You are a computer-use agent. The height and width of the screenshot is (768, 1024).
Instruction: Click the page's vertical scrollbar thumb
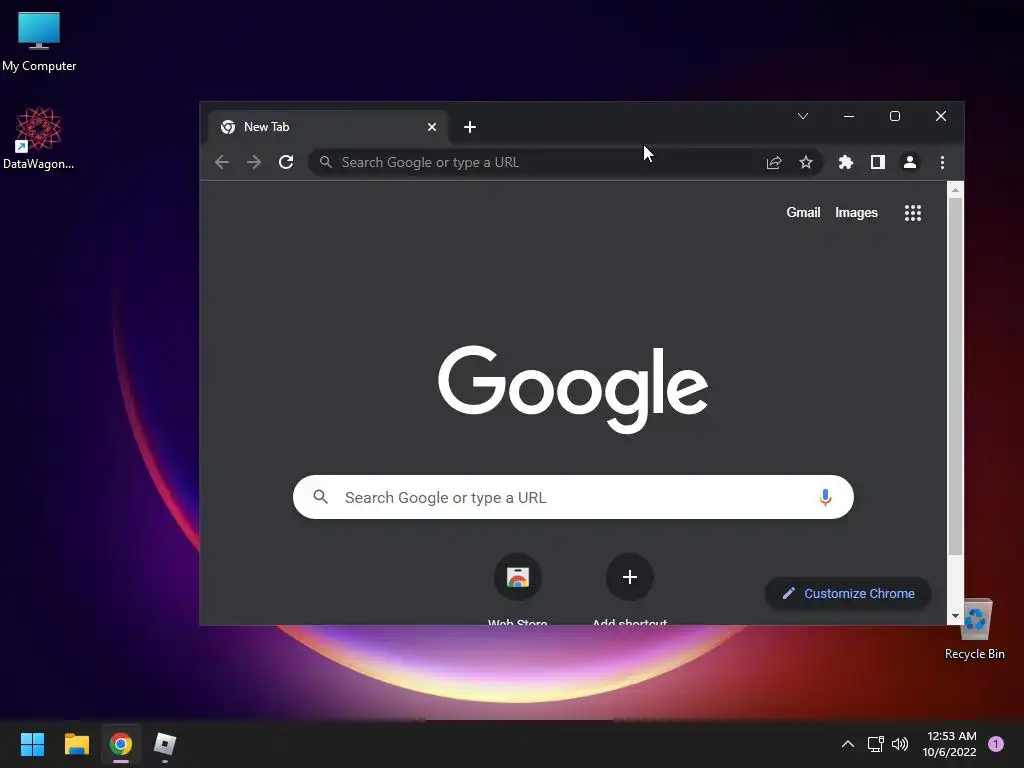point(955,376)
